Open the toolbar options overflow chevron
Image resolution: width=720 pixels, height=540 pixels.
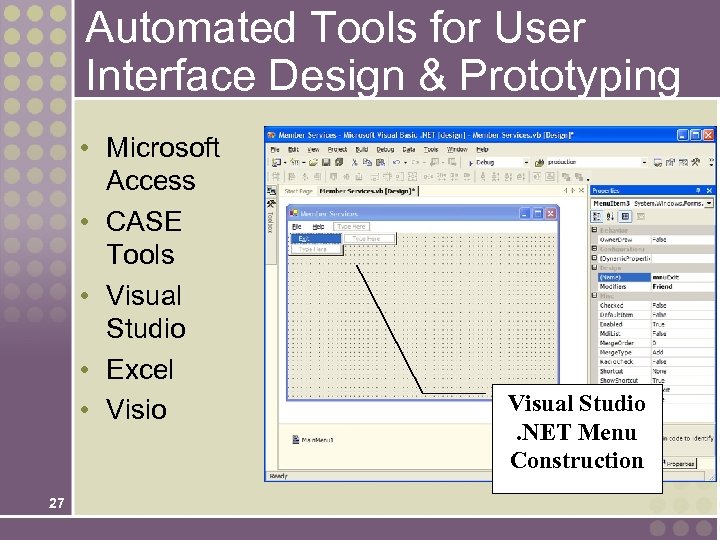pyautogui.click(x=712, y=162)
